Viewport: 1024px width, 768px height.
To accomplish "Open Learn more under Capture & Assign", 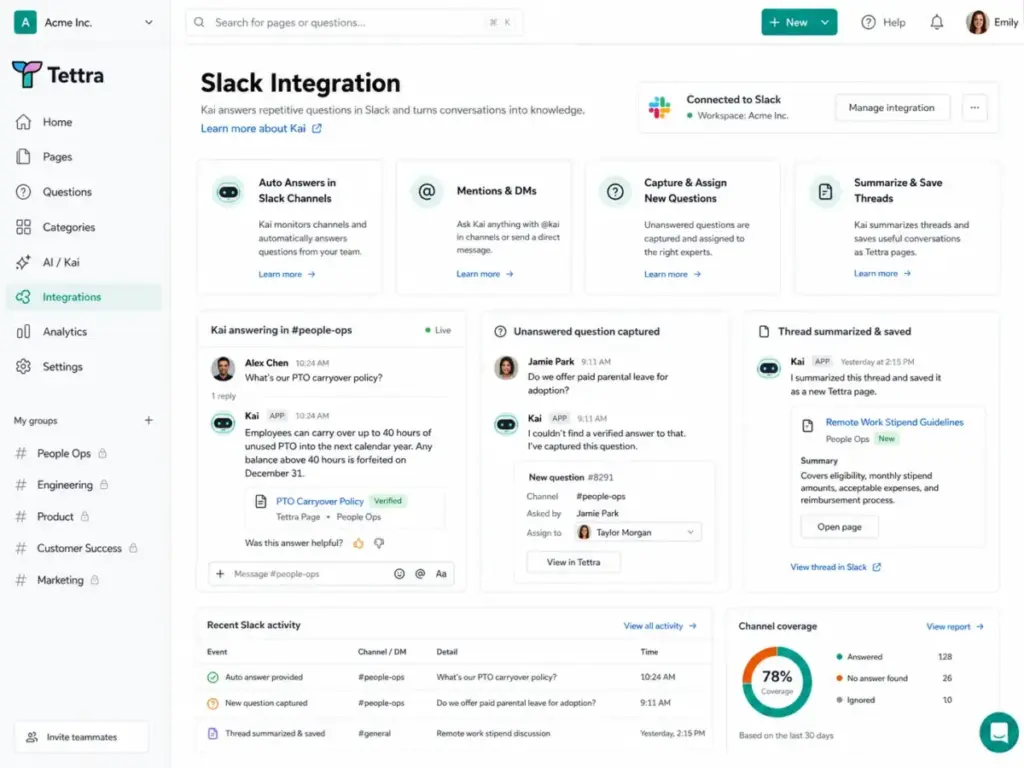I will pos(672,274).
